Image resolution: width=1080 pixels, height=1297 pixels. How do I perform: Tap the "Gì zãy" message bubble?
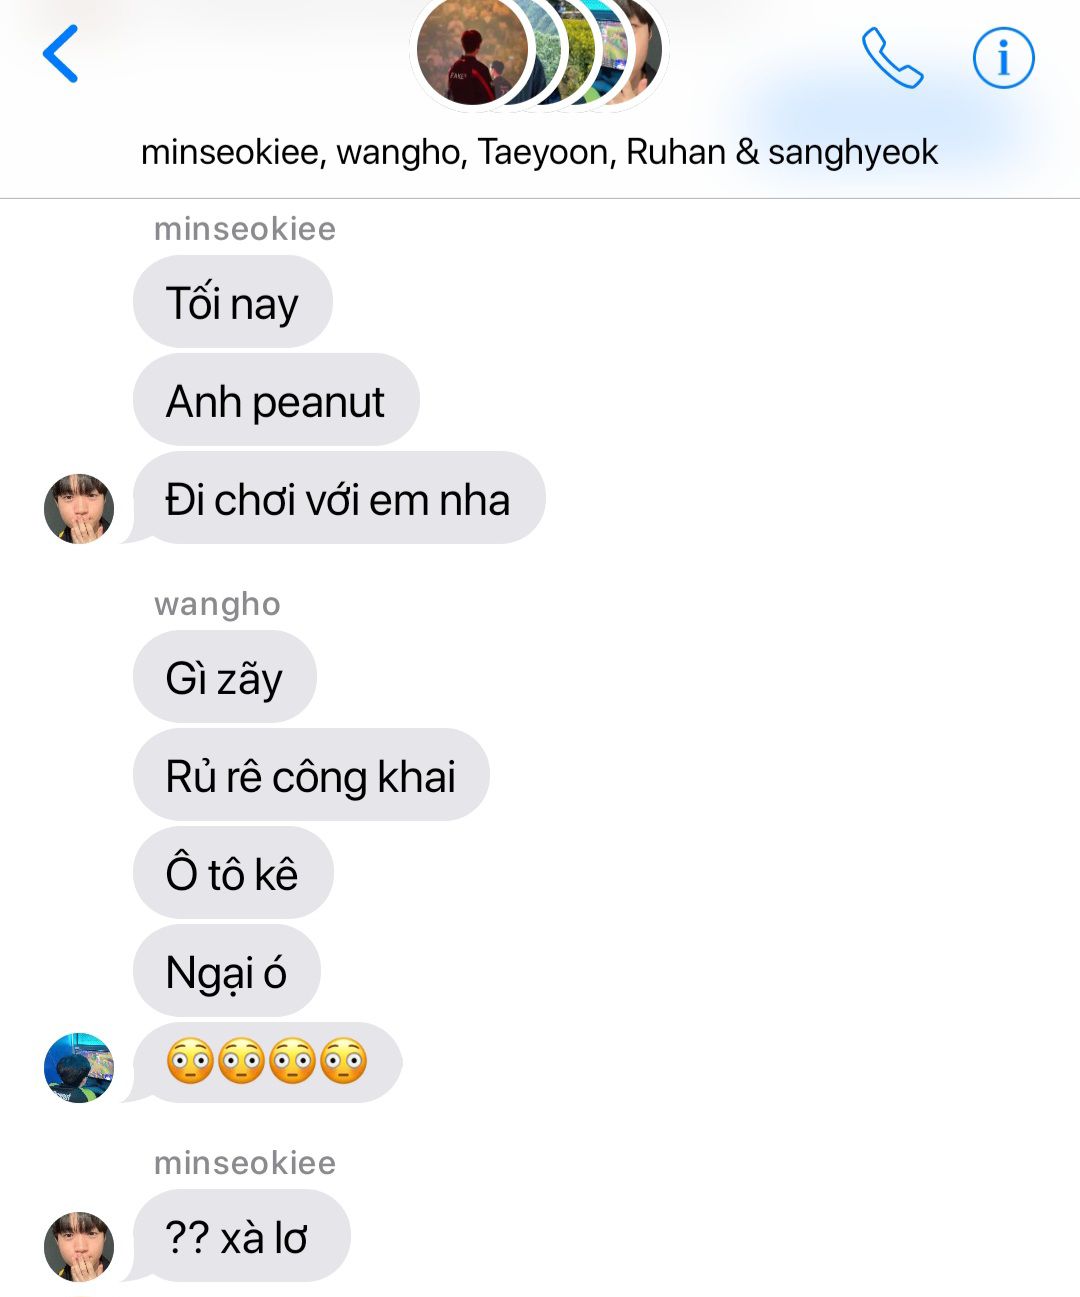pyautogui.click(x=224, y=677)
